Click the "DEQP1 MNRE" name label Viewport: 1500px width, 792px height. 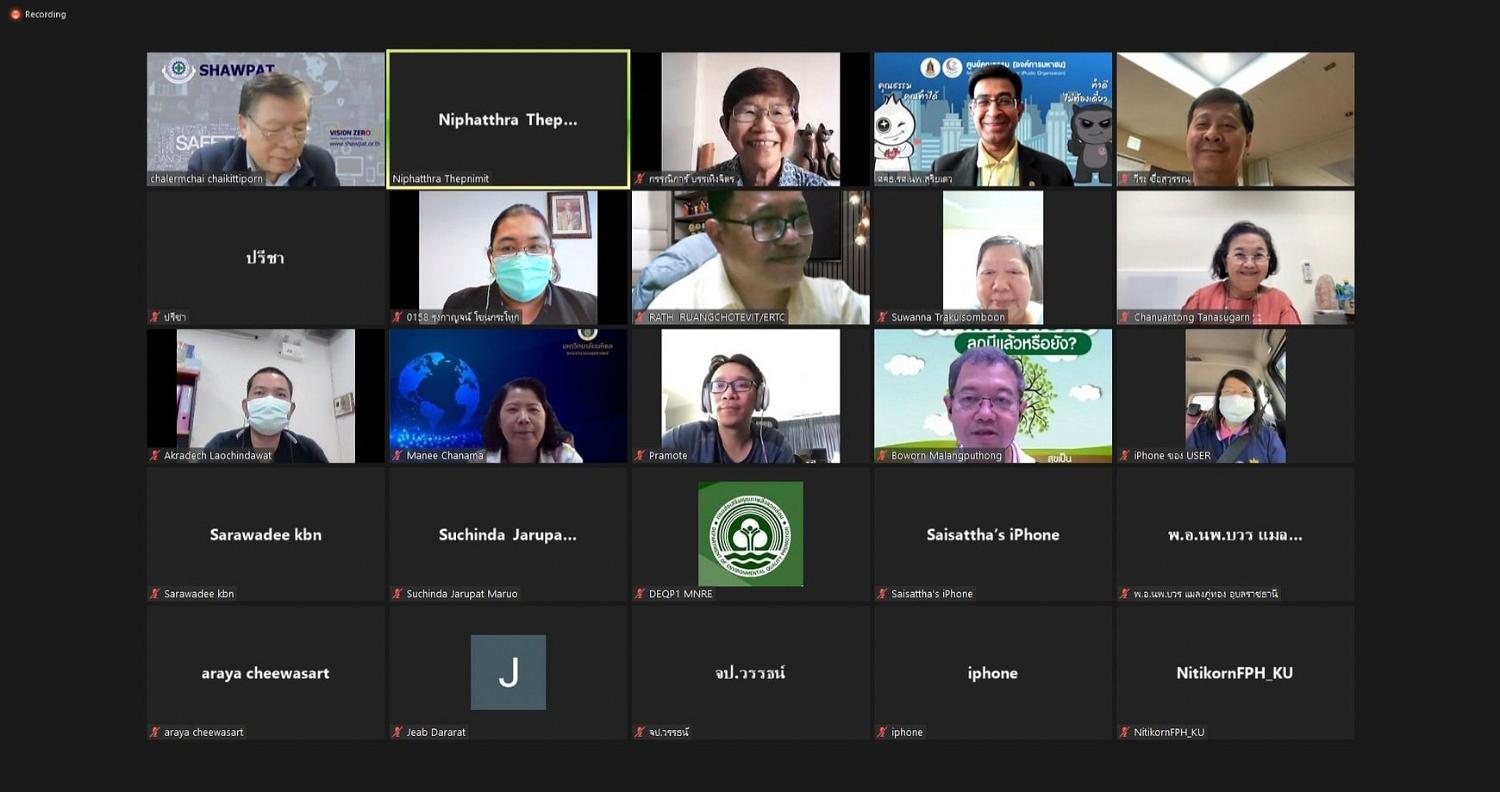[681, 594]
